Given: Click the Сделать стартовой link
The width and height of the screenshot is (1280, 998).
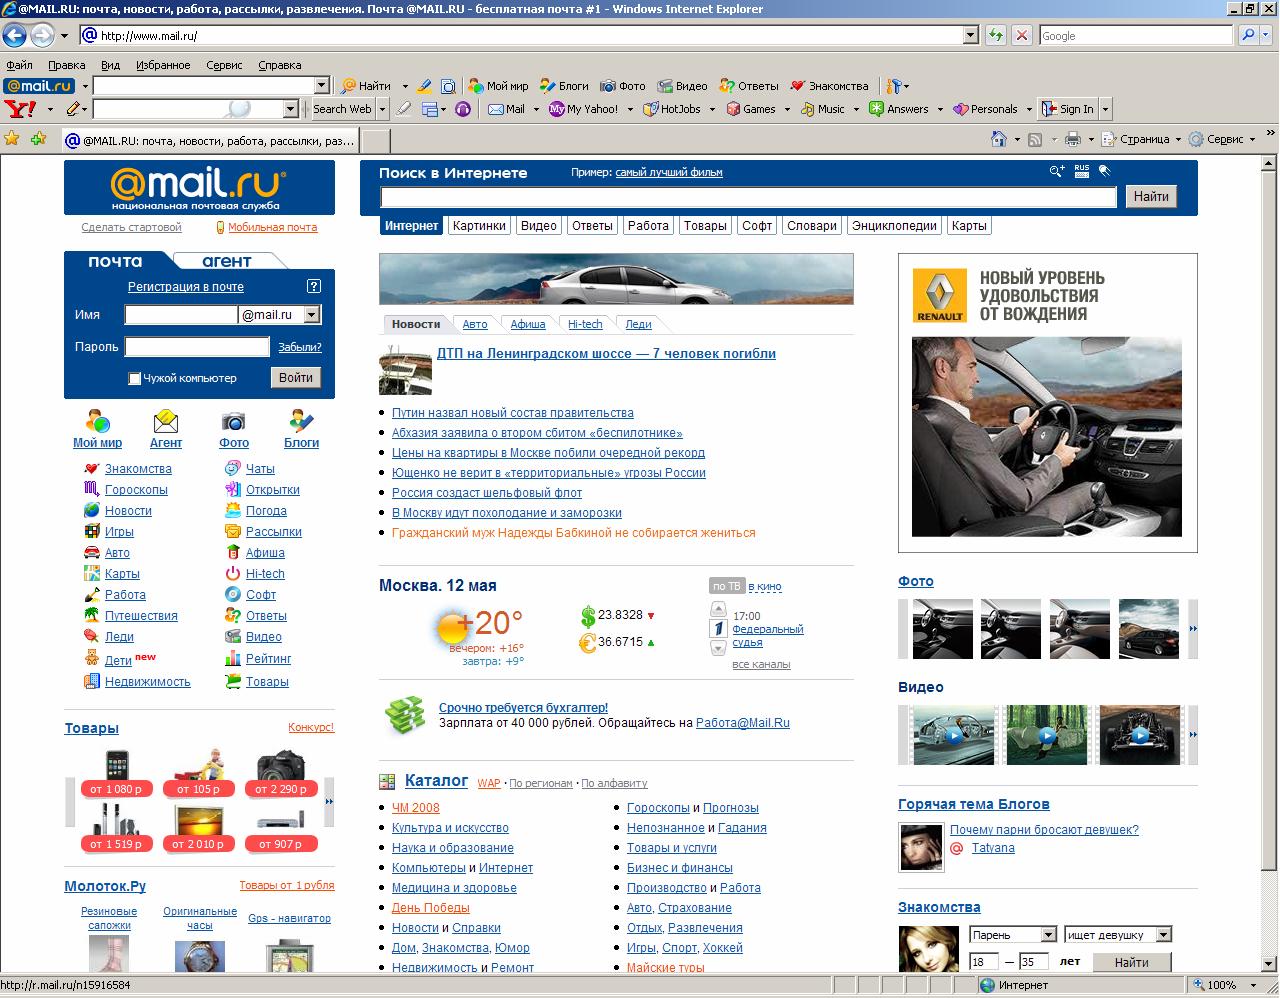Looking at the screenshot, I should pyautogui.click(x=132, y=227).
